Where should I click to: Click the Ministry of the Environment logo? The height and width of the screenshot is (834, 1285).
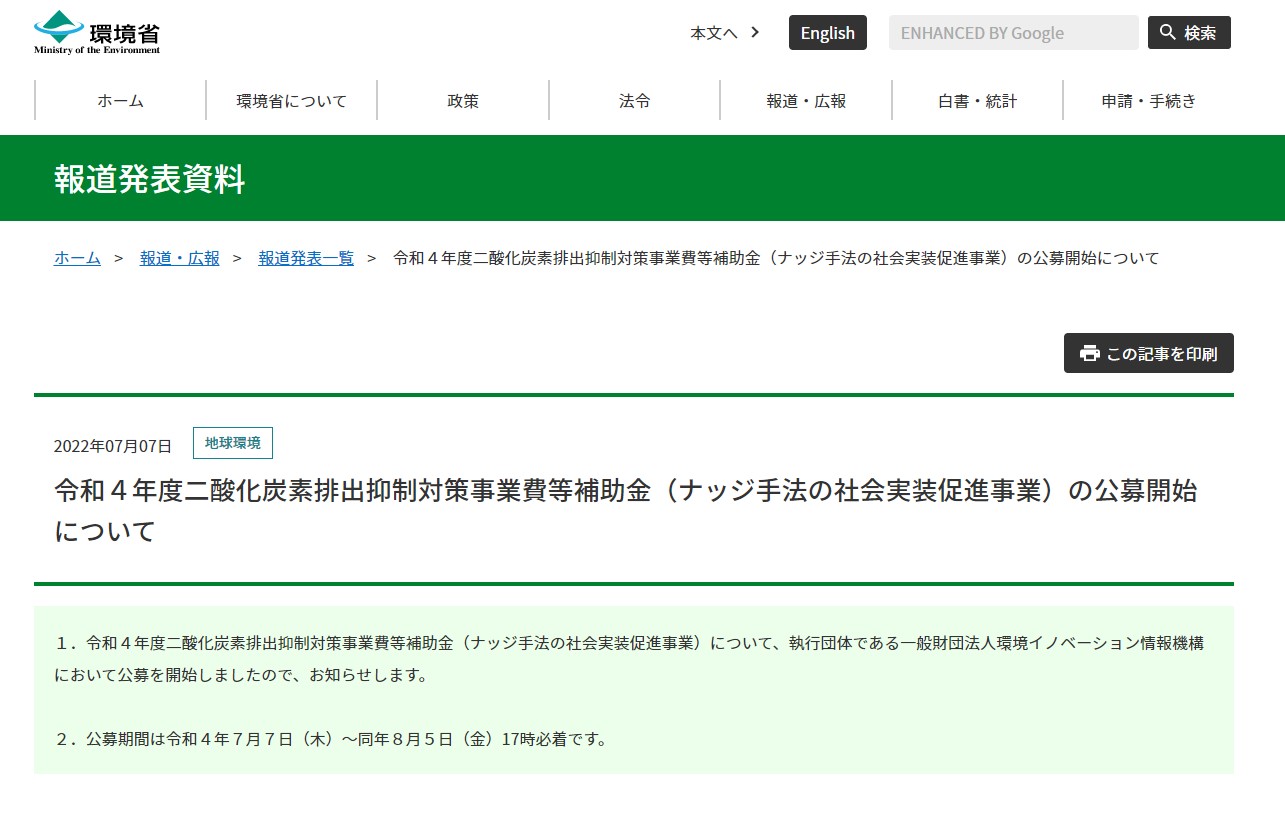click(97, 32)
